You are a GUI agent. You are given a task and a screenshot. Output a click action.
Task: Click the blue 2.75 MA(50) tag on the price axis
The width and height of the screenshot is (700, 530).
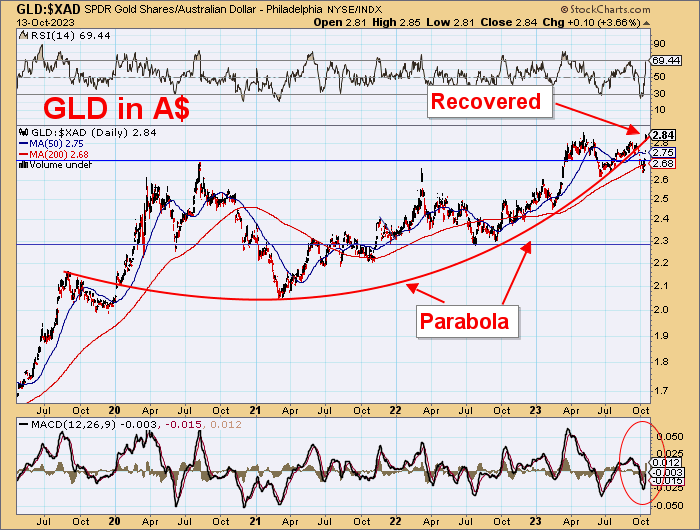(663, 152)
